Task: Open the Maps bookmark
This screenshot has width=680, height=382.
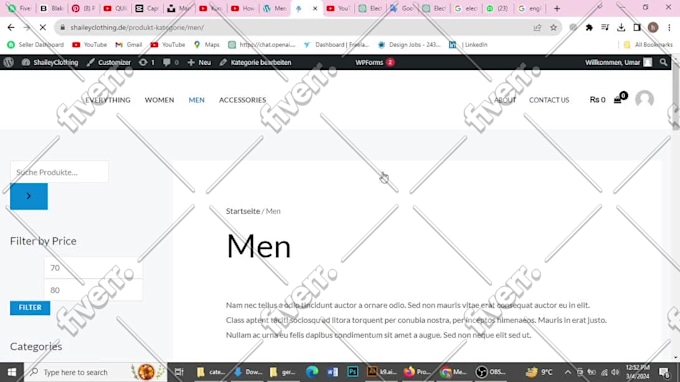Action: pyautogui.click(x=207, y=44)
